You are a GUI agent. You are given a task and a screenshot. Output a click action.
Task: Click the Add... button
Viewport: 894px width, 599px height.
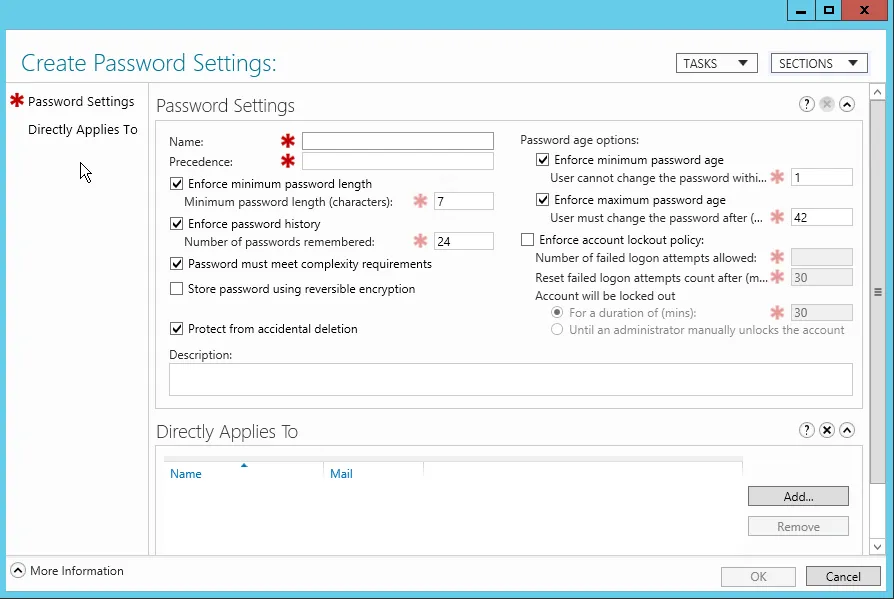[x=798, y=496]
